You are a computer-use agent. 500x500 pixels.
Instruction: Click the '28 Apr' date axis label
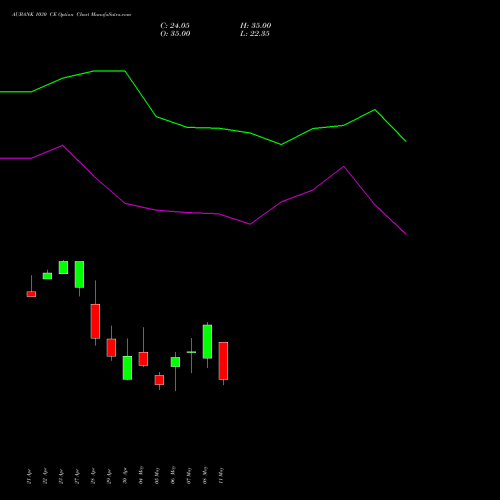[93, 476]
